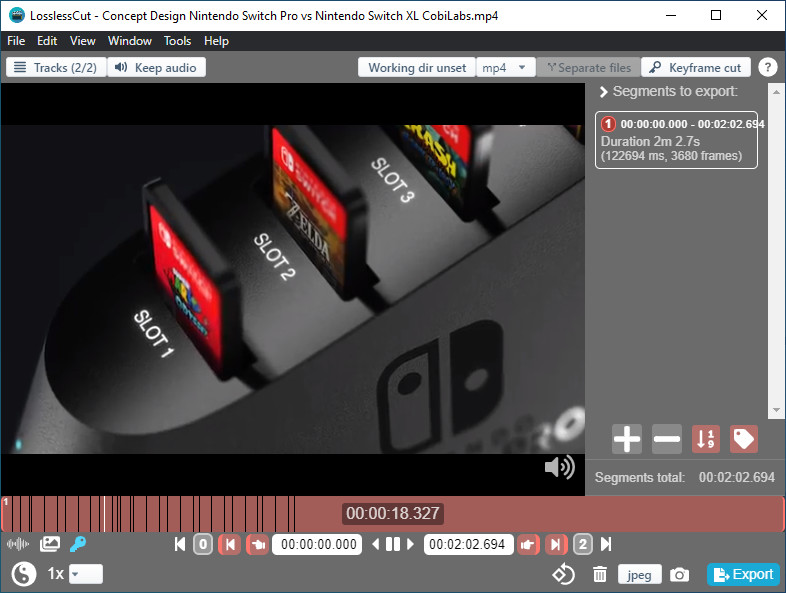786x593 pixels.
Task: Open the playback speed dropdown
Action: tap(86, 574)
